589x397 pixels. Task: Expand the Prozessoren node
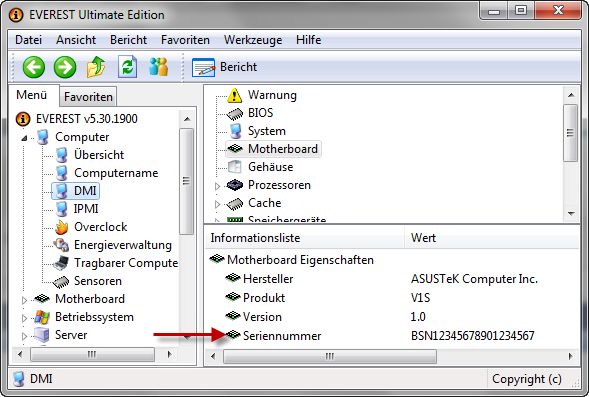(x=217, y=186)
